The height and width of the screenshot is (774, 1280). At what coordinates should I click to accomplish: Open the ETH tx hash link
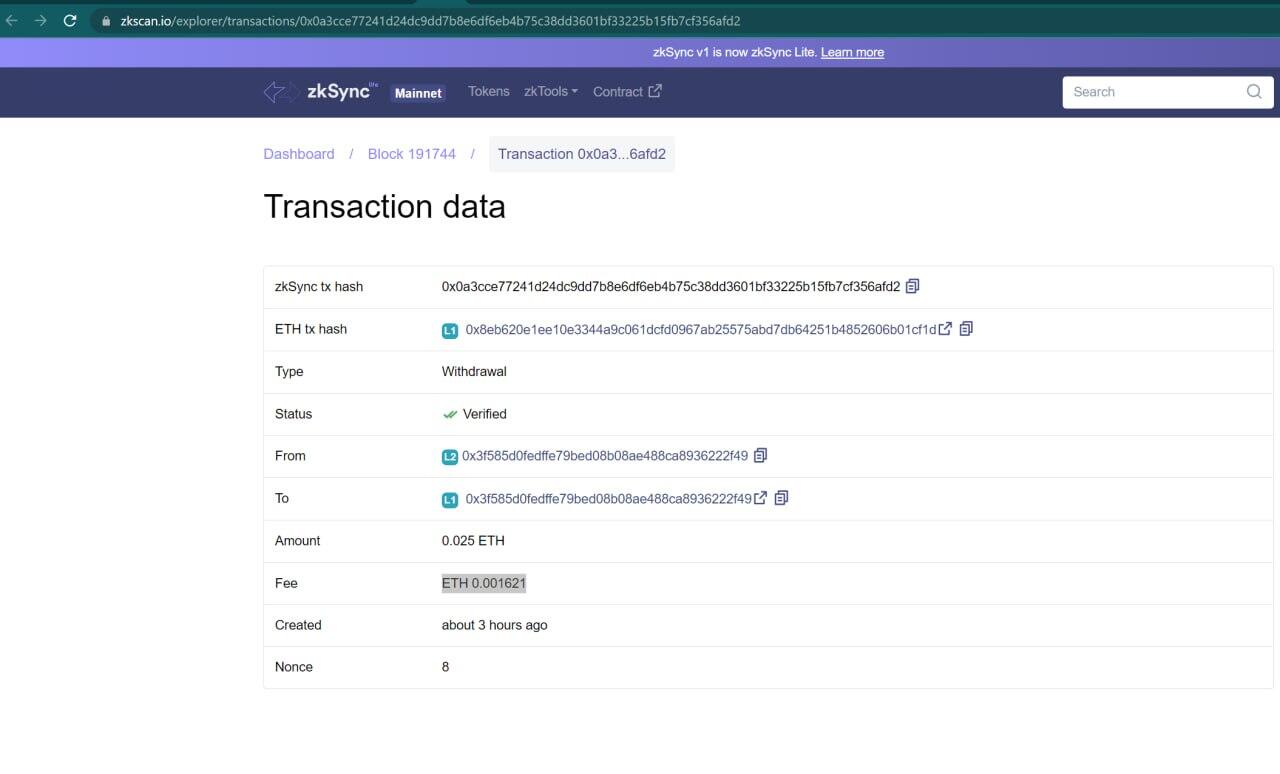(701, 329)
